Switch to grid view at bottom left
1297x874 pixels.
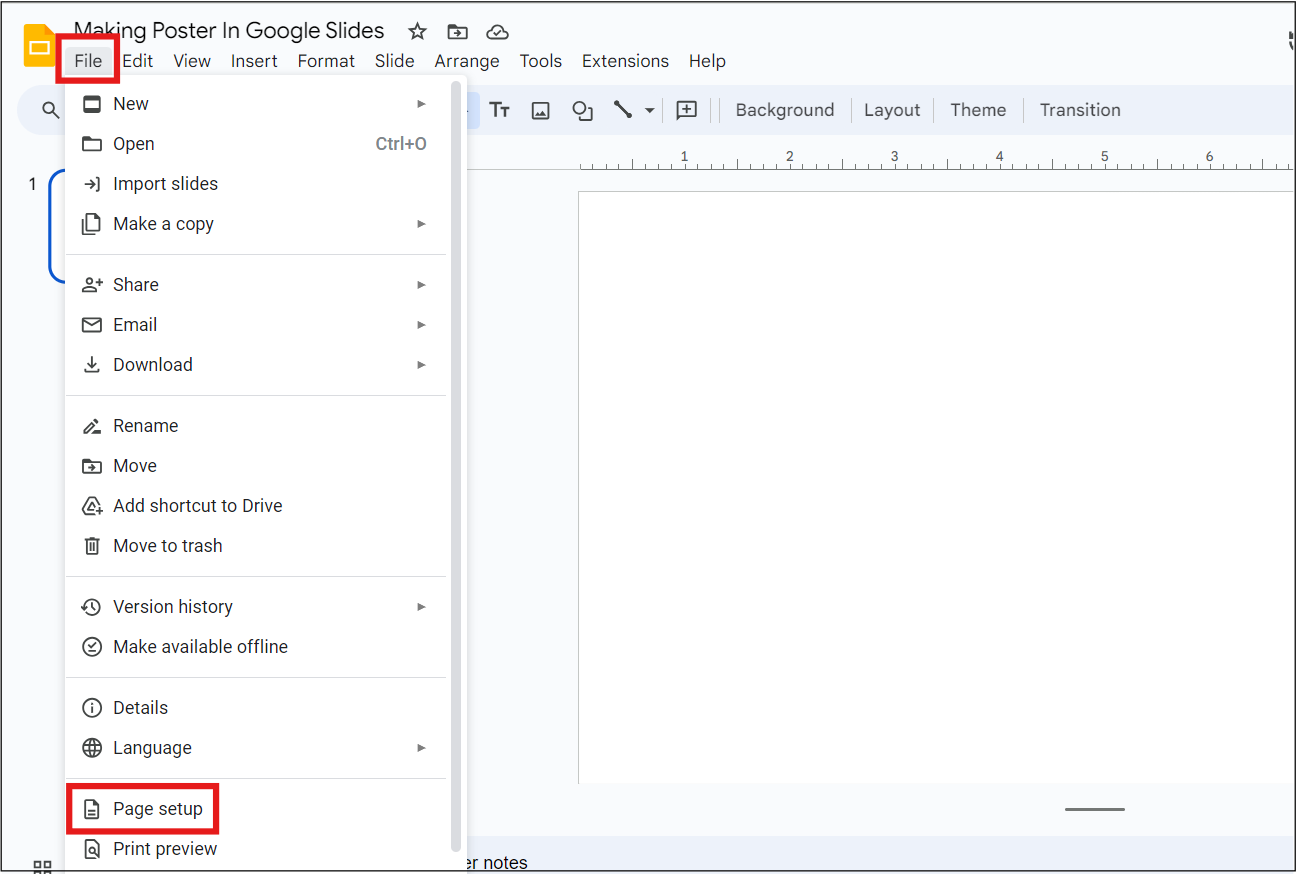(41, 866)
